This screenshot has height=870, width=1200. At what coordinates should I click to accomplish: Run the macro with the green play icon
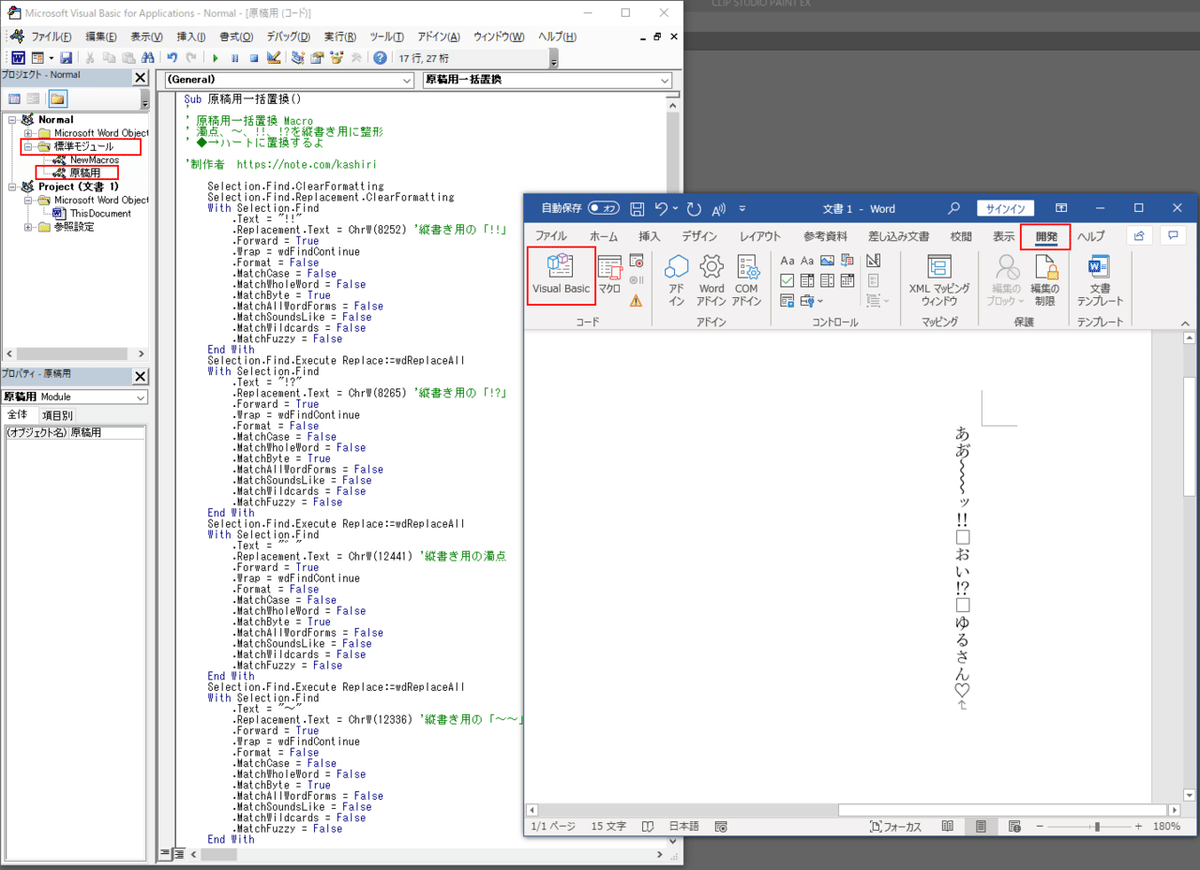(x=216, y=58)
